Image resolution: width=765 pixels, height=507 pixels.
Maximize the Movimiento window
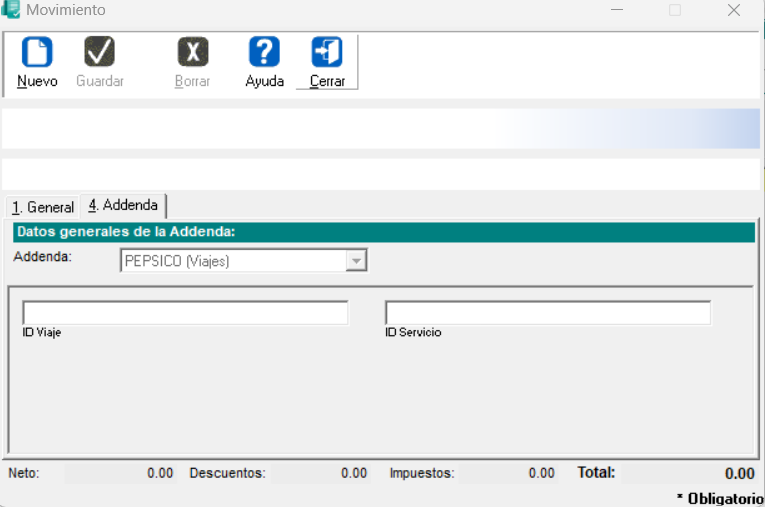[675, 10]
